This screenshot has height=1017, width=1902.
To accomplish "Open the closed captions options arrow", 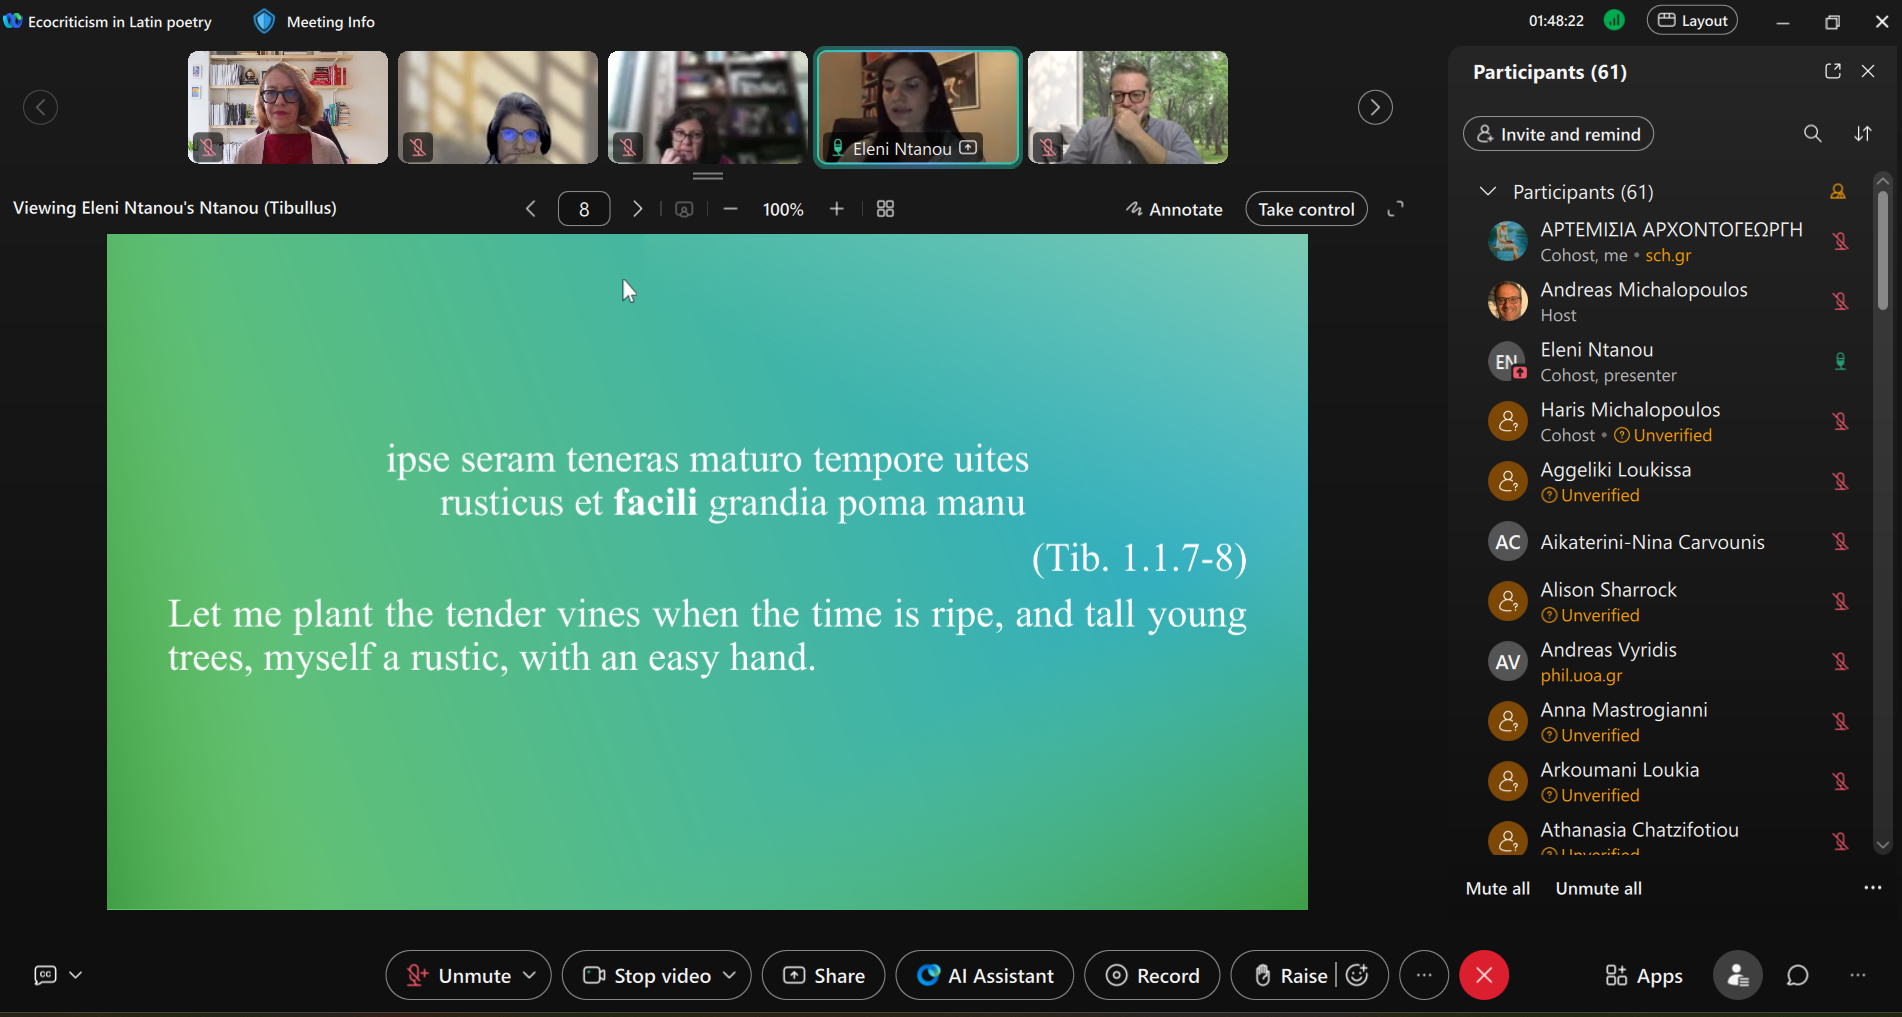I will [x=76, y=975].
